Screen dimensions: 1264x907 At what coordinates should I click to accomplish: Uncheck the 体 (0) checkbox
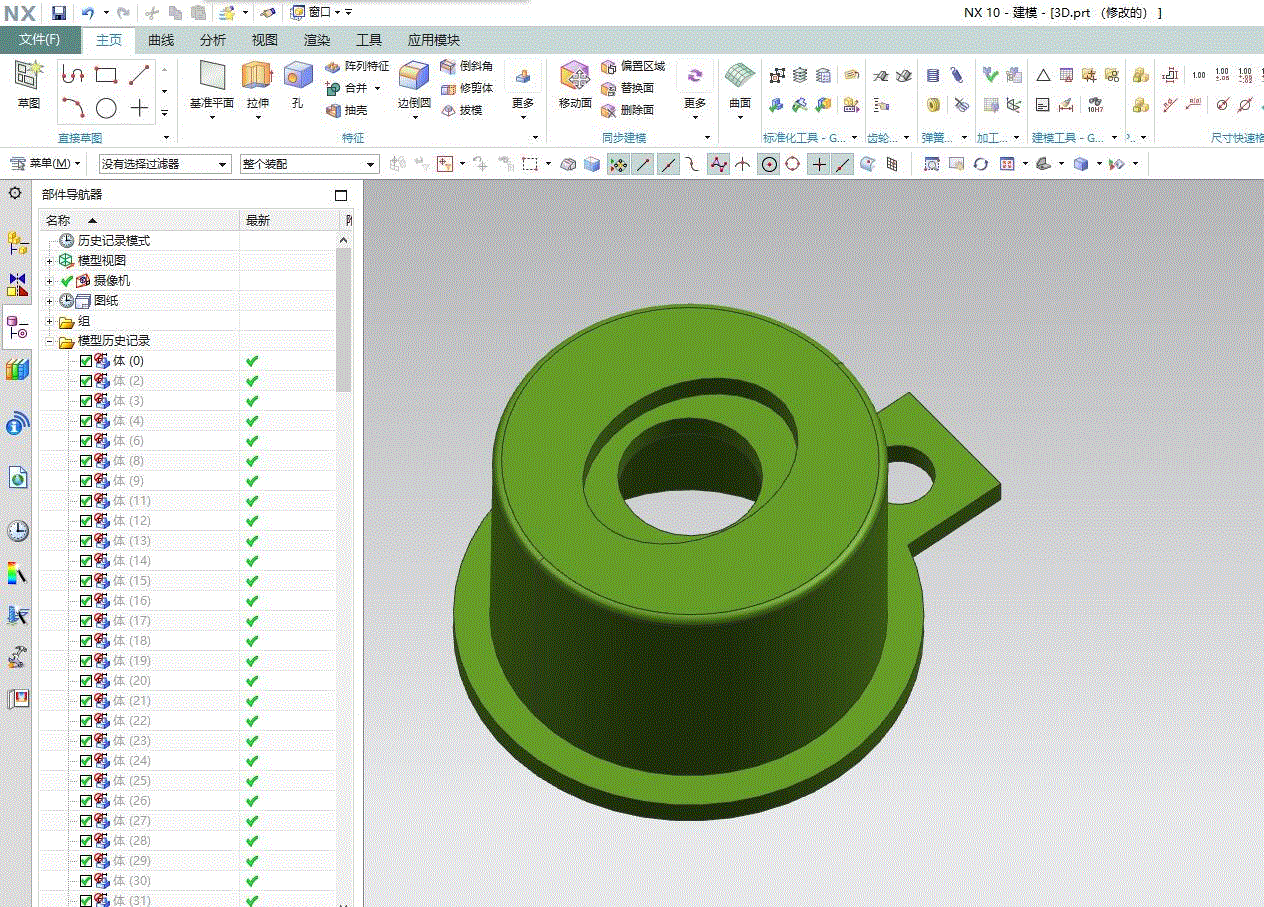pos(86,361)
